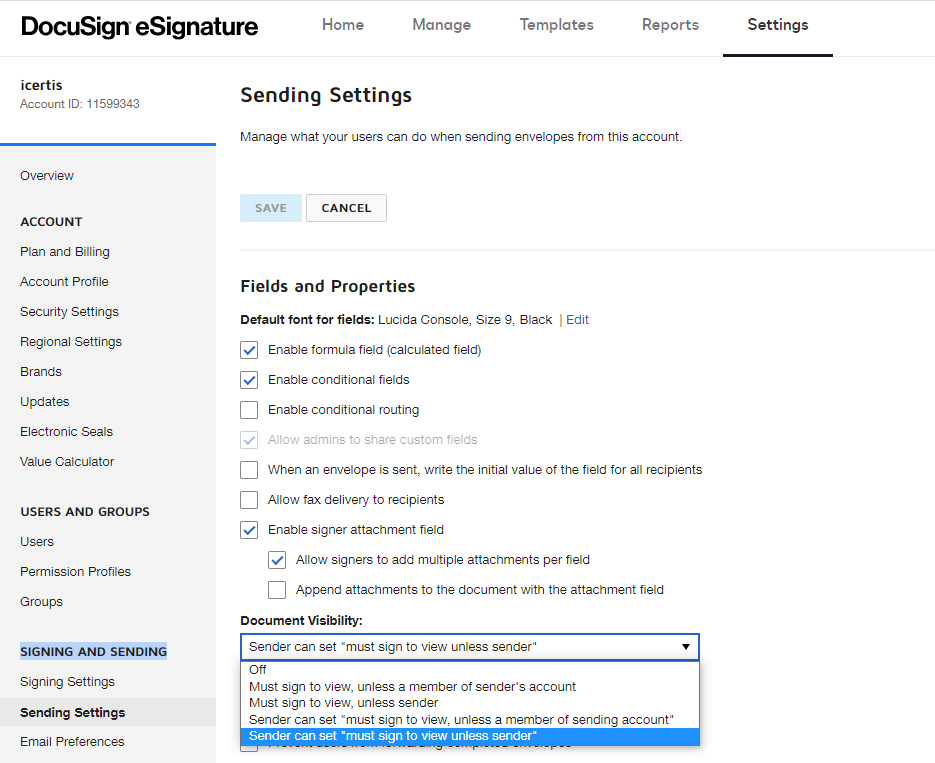Image resolution: width=935 pixels, height=763 pixels.
Task: Pick "Must sign to view, unless a member of sender's account"
Action: [x=412, y=687]
